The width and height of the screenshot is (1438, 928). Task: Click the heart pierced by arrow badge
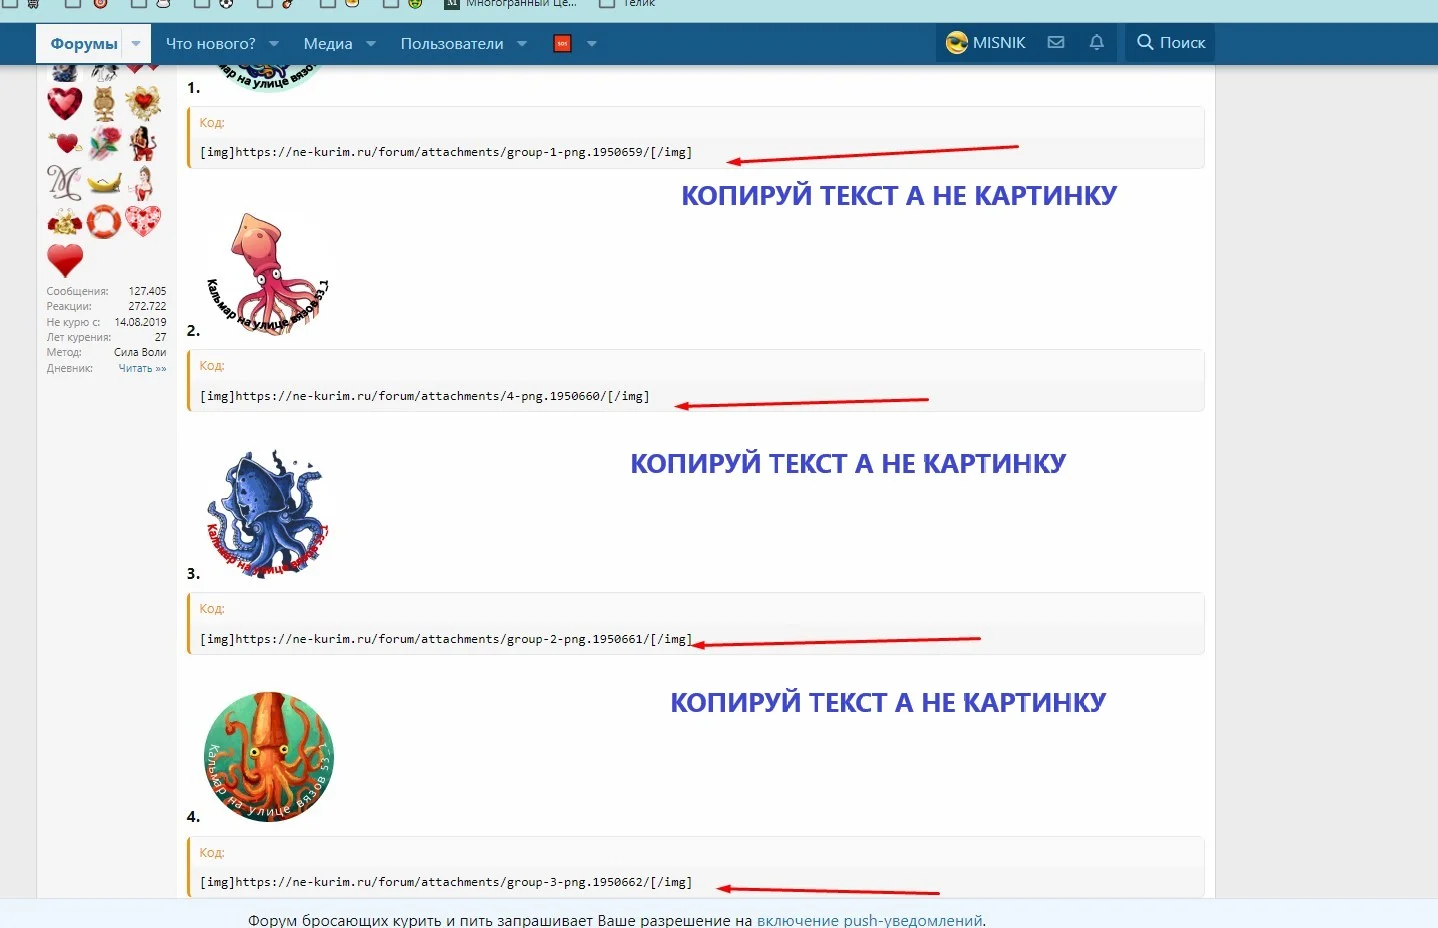pos(65,143)
